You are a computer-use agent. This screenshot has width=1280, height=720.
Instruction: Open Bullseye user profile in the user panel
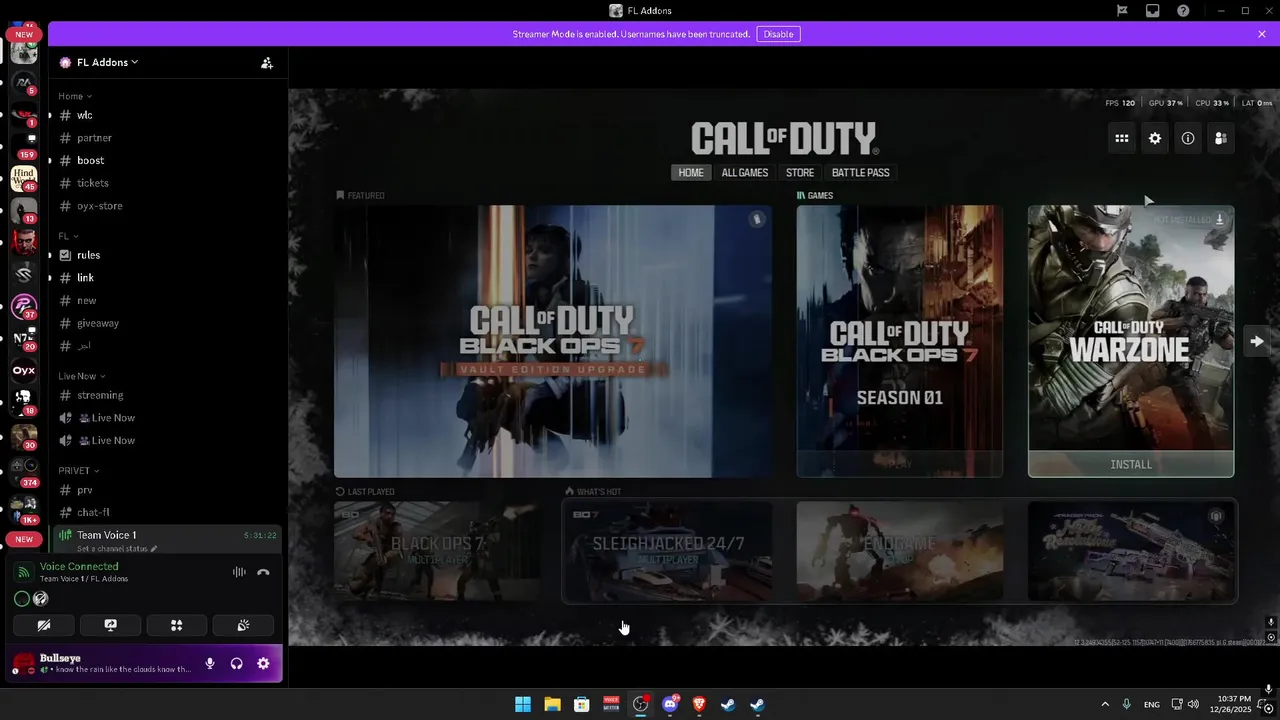(103, 663)
